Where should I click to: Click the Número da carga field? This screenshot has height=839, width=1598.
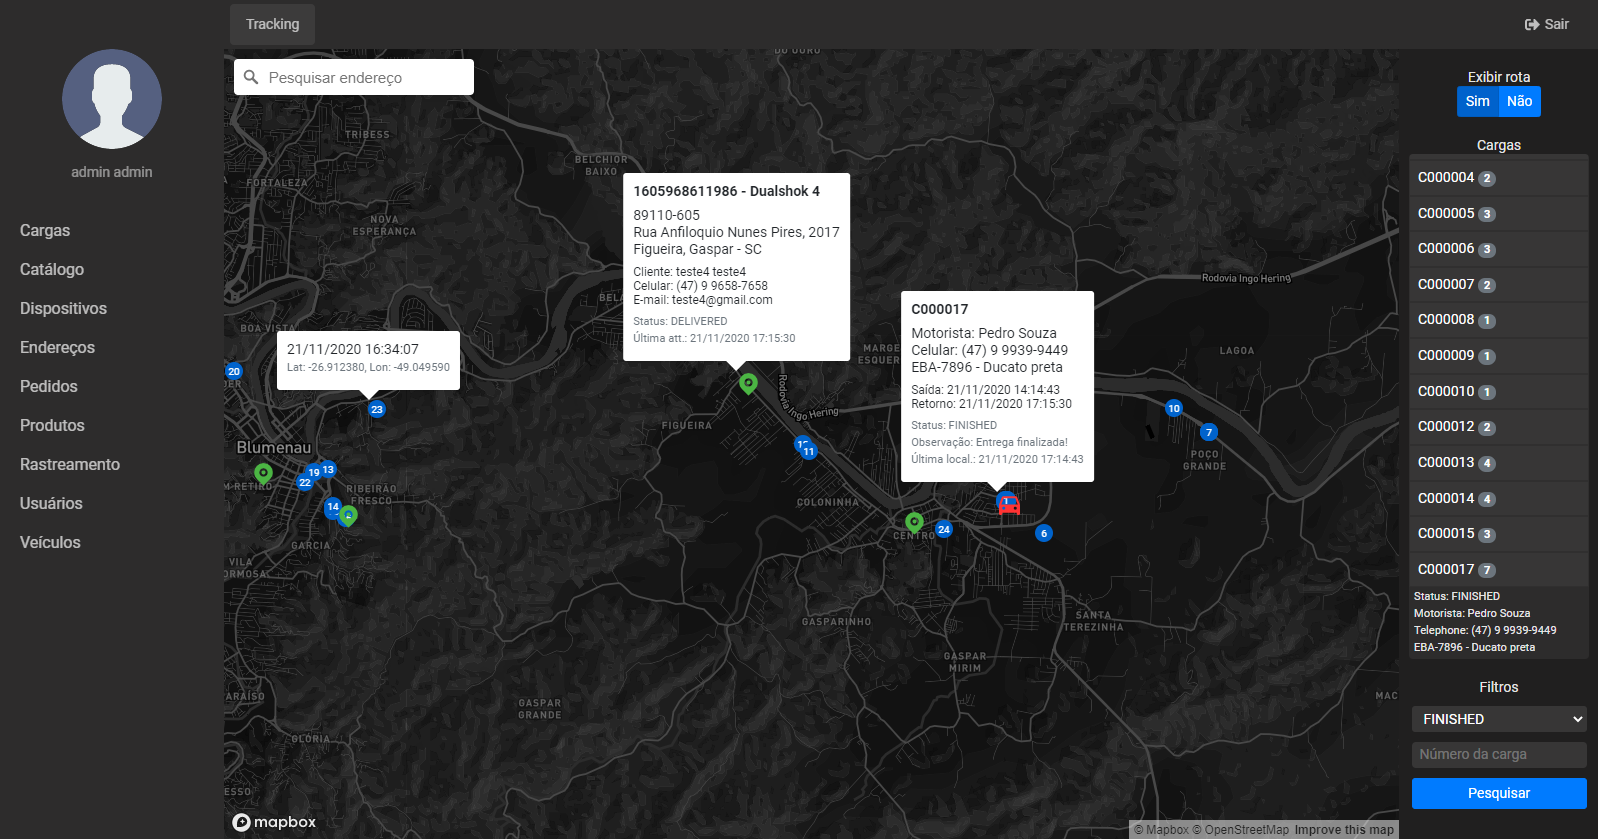click(x=1499, y=754)
